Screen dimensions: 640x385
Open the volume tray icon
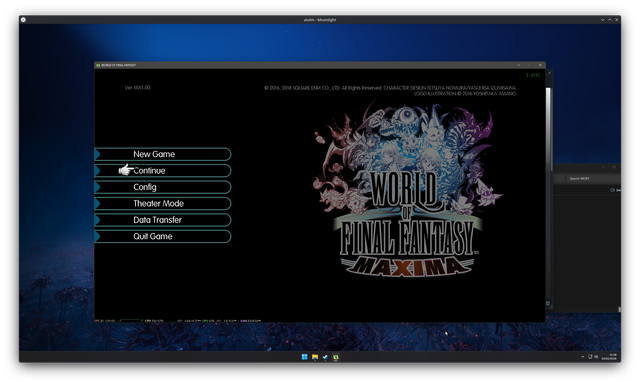[596, 357]
